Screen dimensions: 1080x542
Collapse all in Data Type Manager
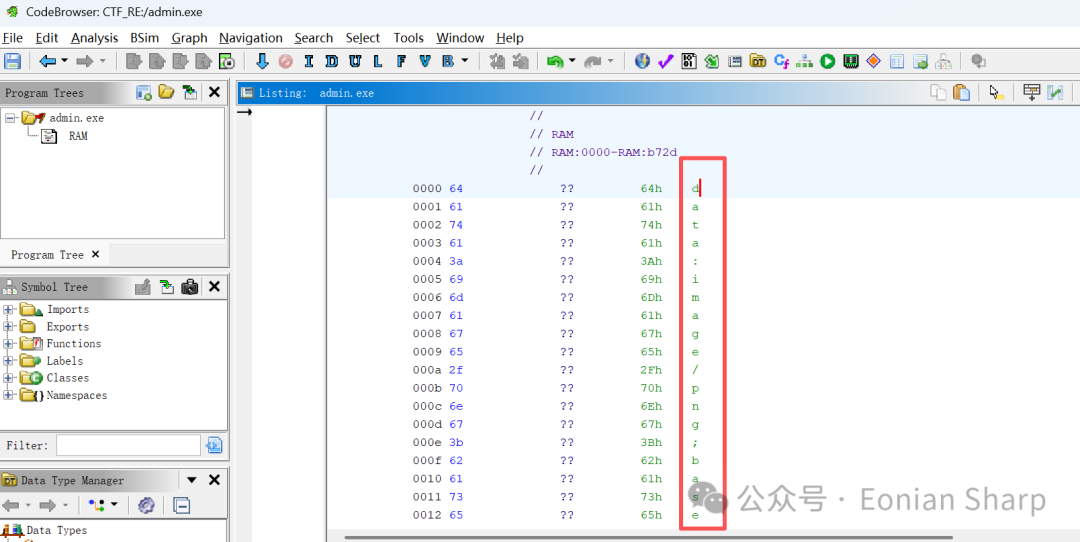pos(181,506)
